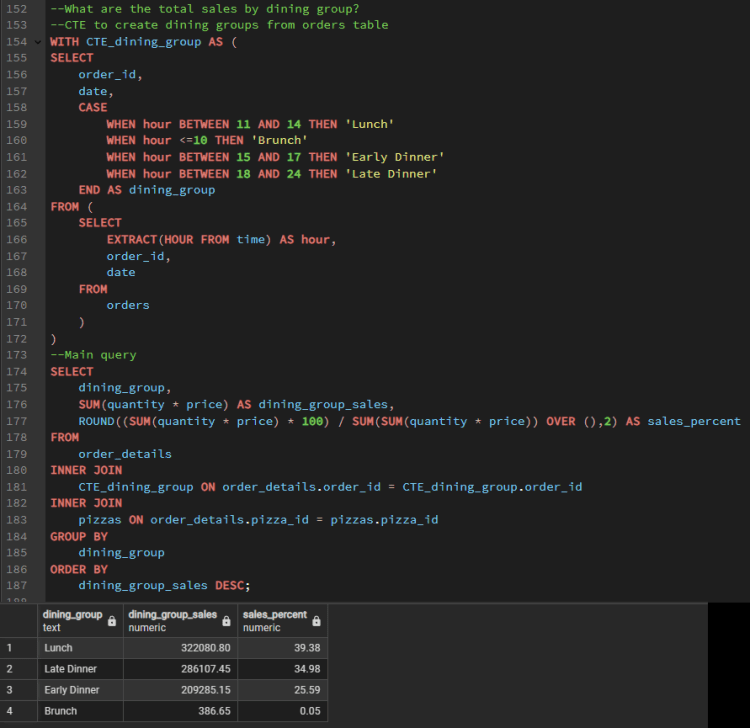
Task: Click the lock icon on dining_group_sales column
Action: pyautogui.click(x=227, y=621)
